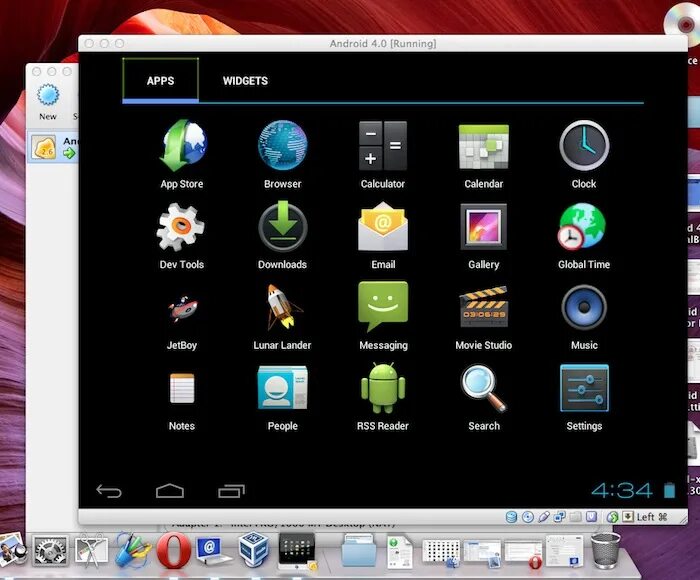Open the Messaging app
The height and width of the screenshot is (580, 700).
coord(383,316)
